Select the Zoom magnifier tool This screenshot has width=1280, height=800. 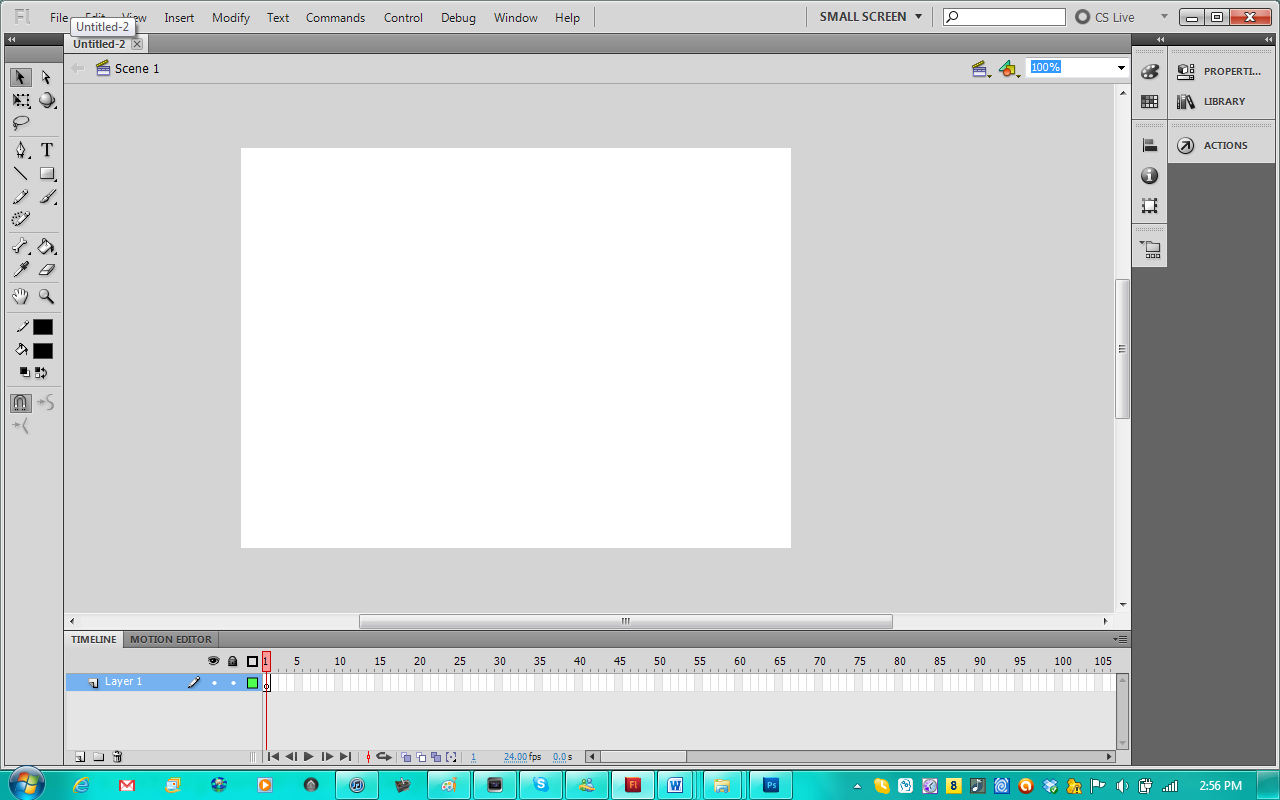46,296
